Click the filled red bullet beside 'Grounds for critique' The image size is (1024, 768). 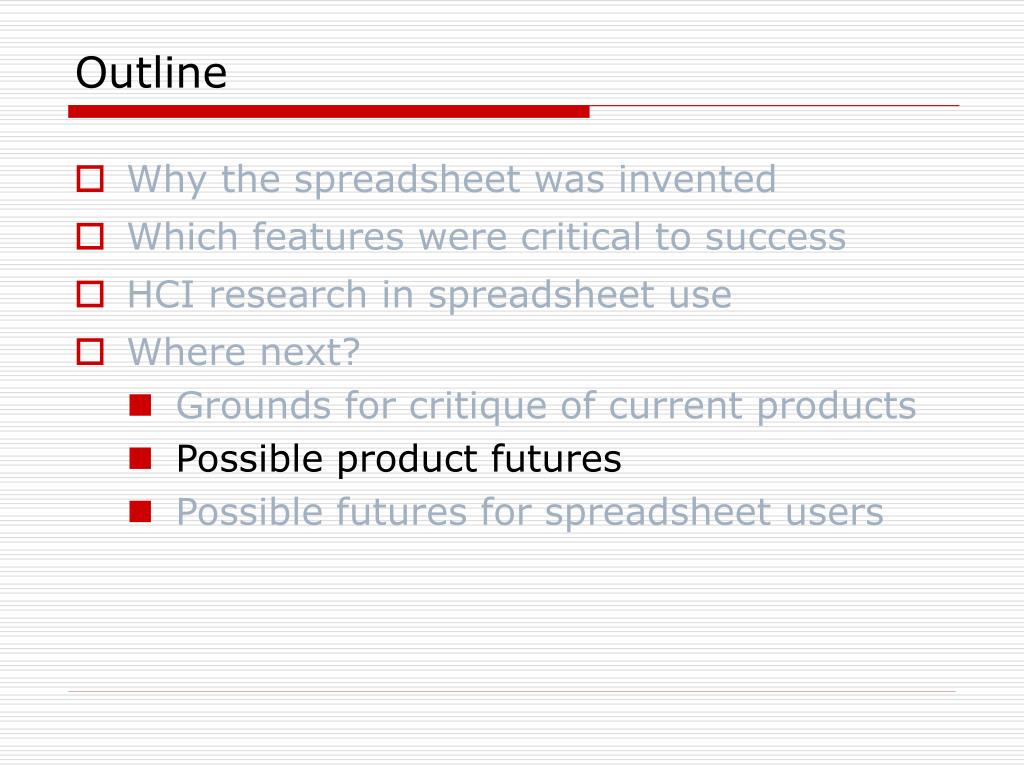click(140, 406)
